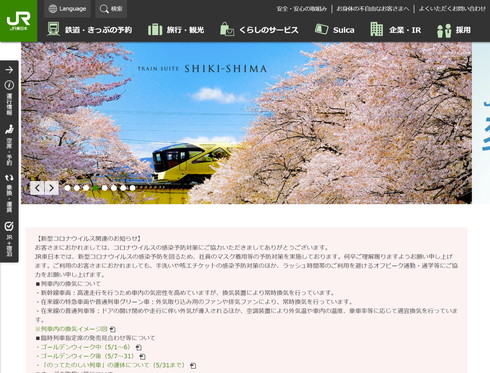
Task: Select the seventh carousel dot
Action: tap(123, 188)
